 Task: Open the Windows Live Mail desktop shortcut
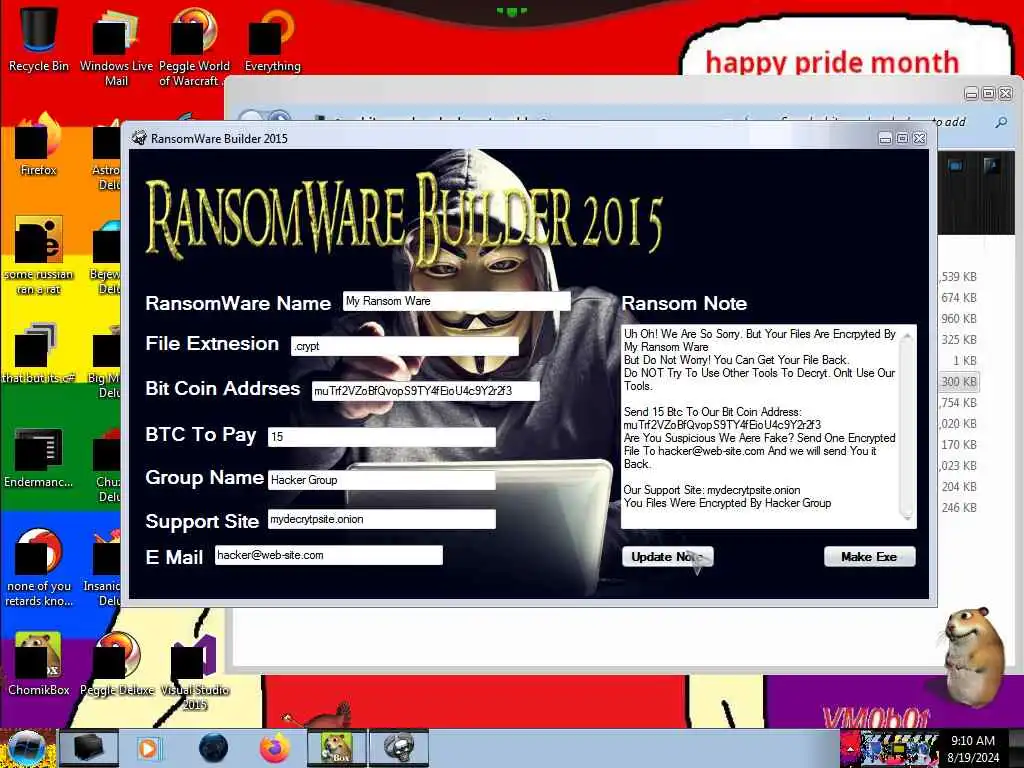[x=116, y=47]
